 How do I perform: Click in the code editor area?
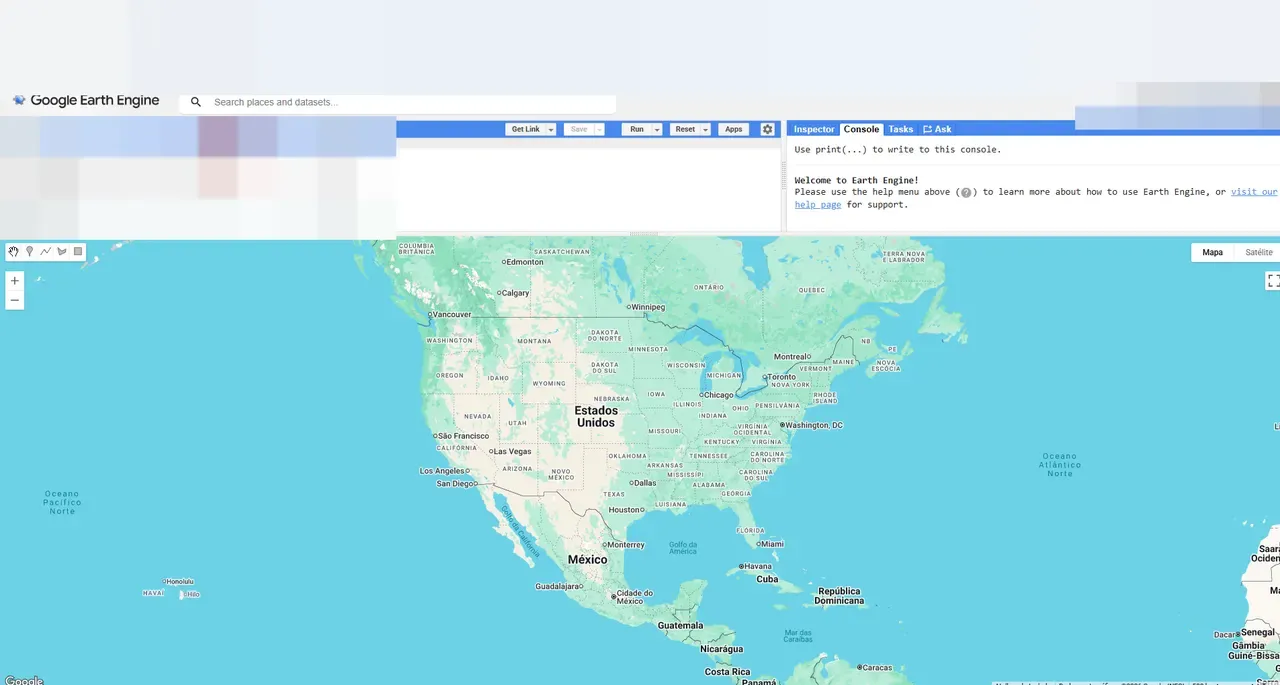point(588,190)
